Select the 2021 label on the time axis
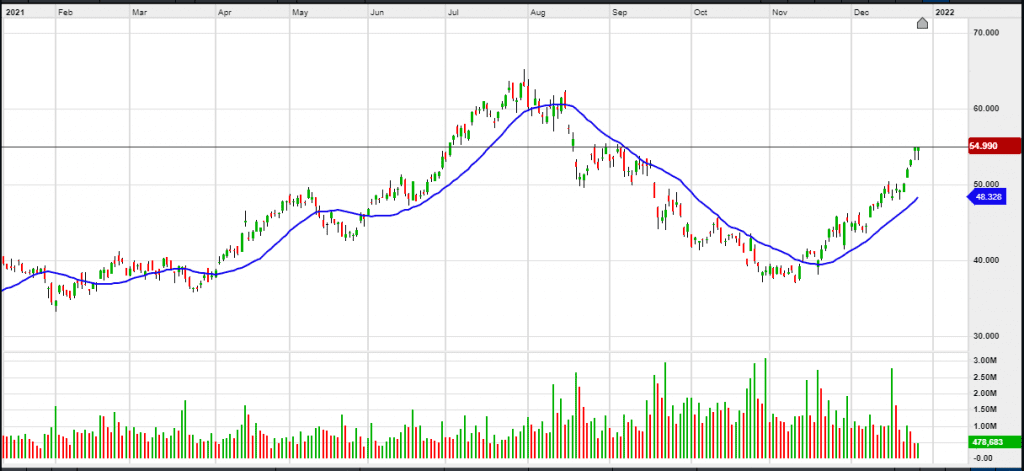This screenshot has height=471, width=1024. coord(16,14)
